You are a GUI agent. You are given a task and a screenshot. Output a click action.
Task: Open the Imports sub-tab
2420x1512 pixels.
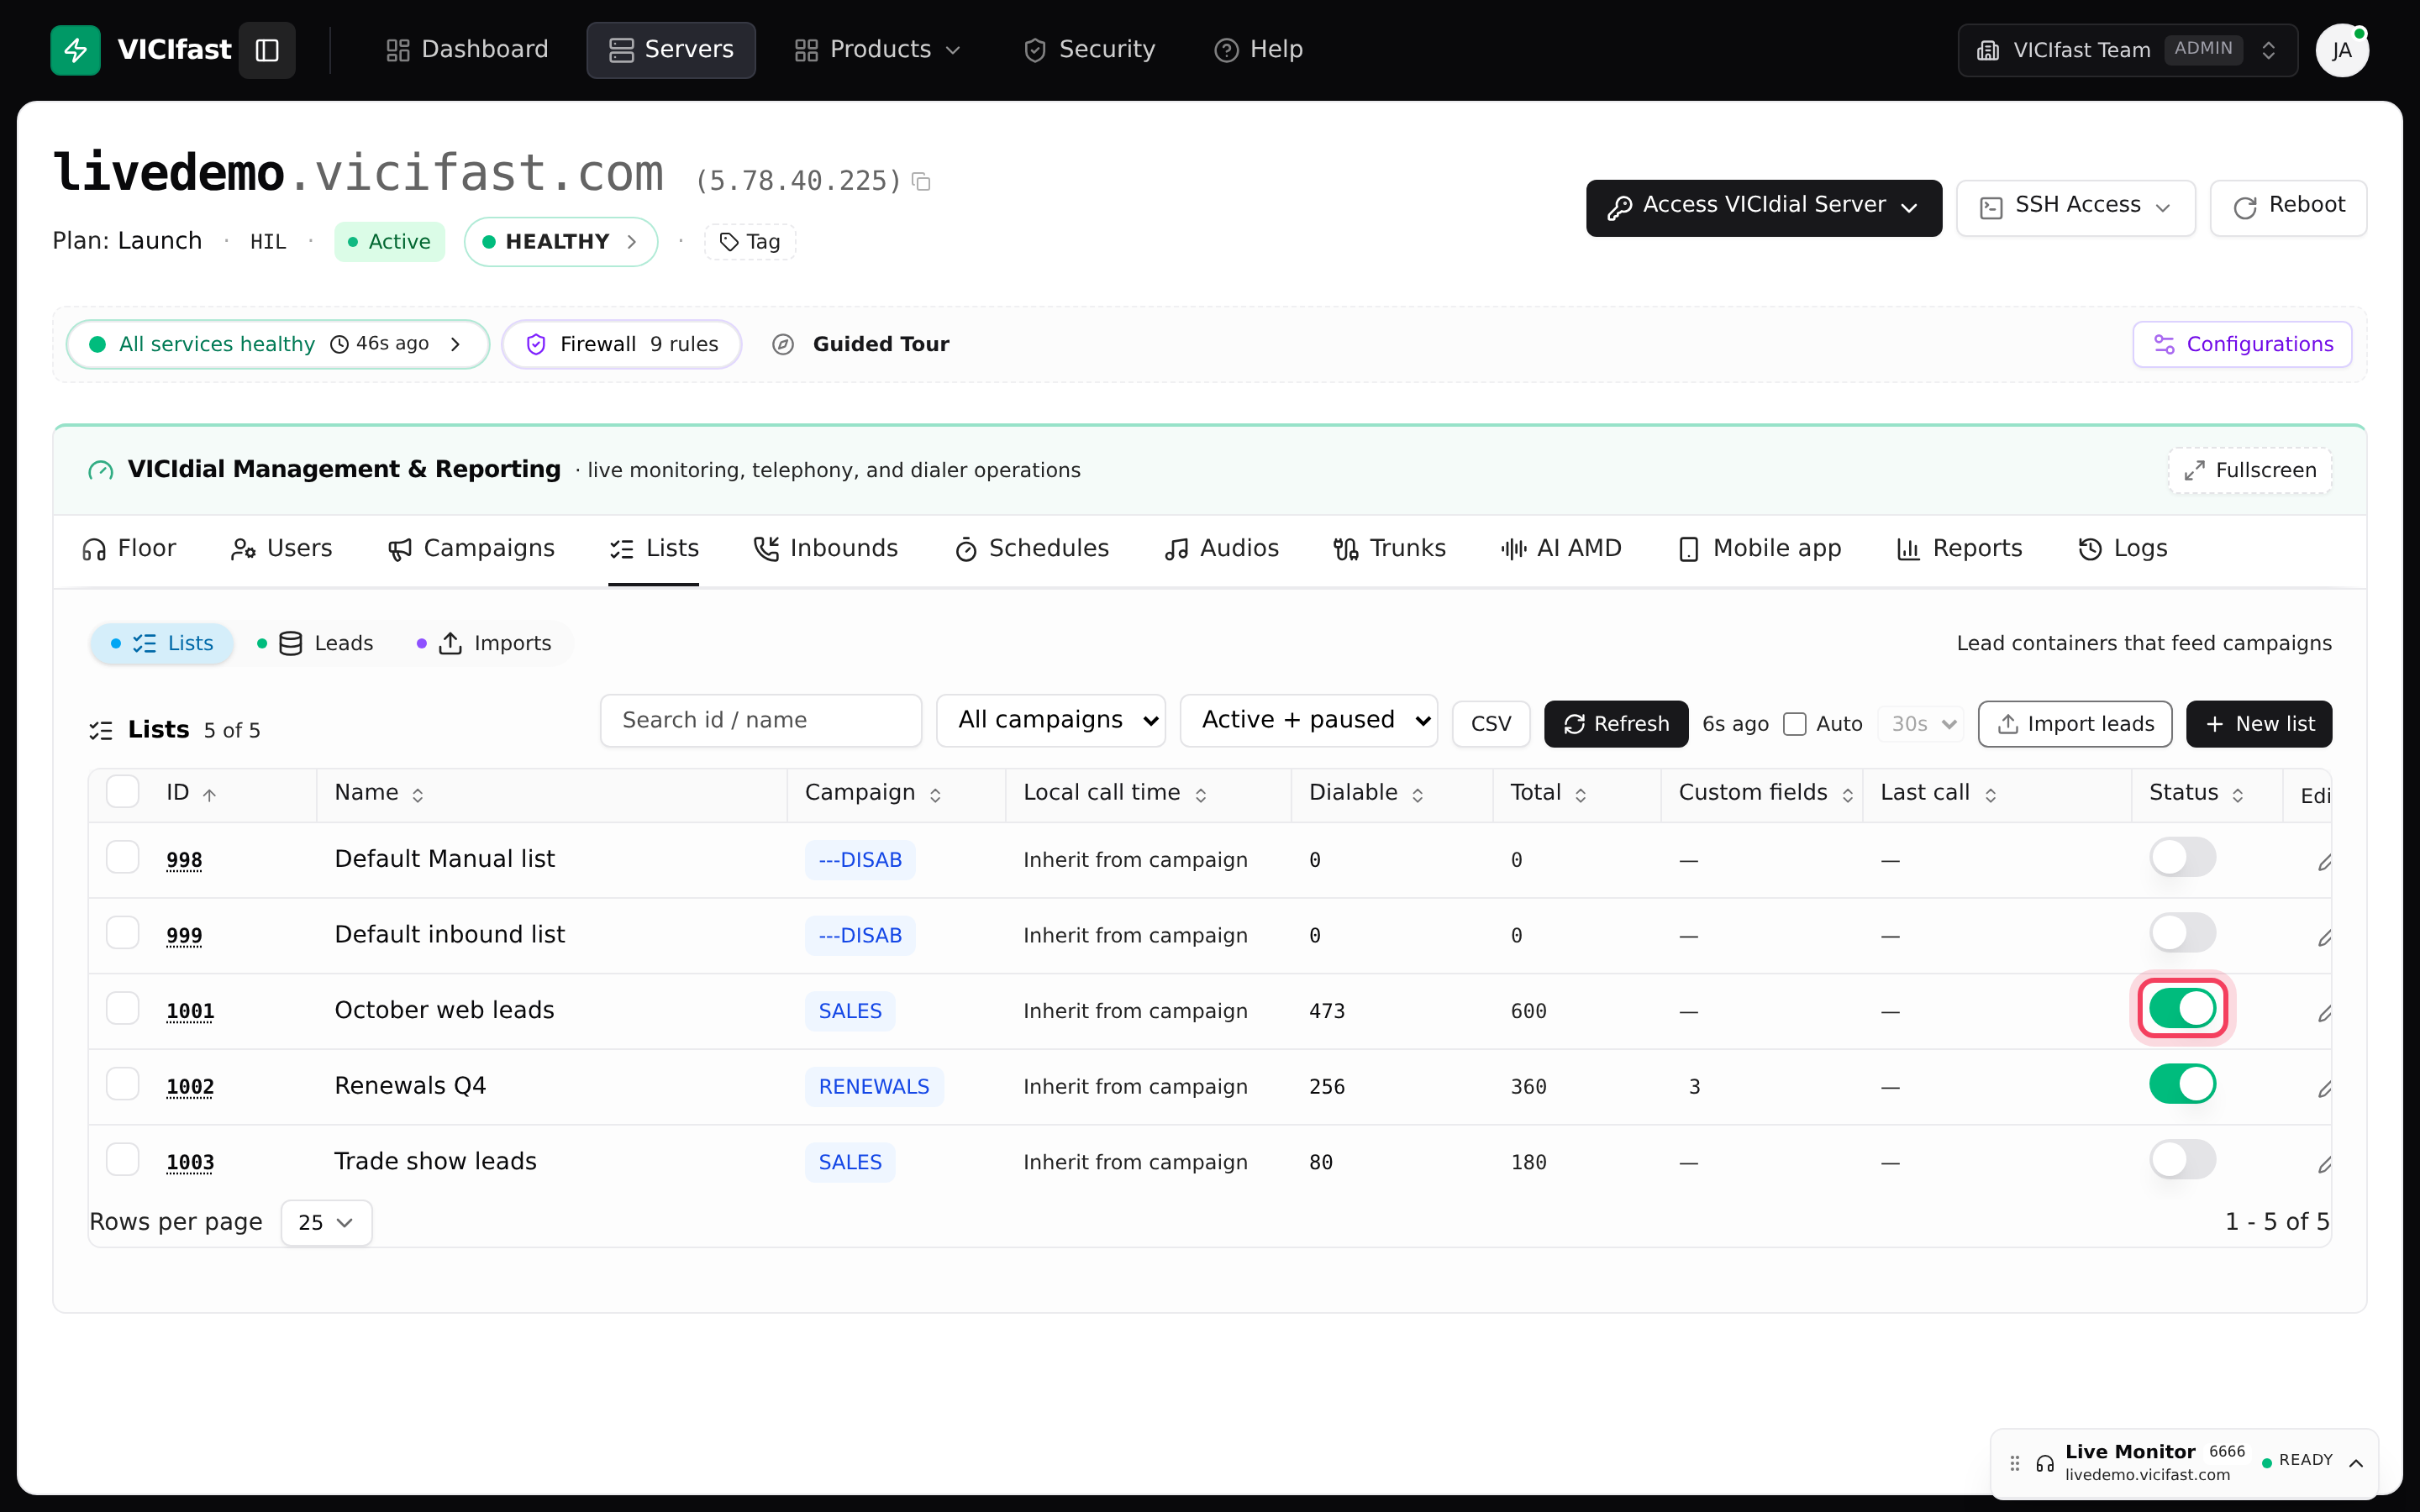(x=484, y=644)
